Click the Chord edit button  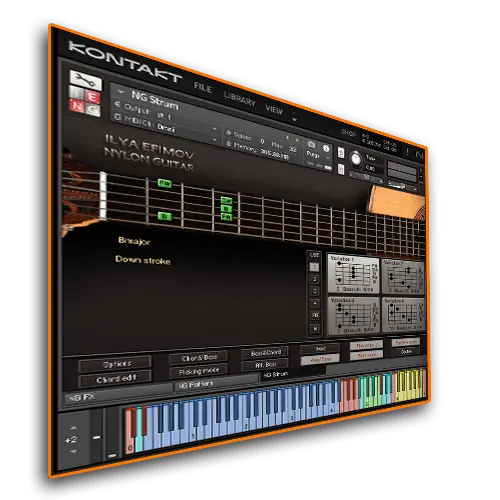116,379
